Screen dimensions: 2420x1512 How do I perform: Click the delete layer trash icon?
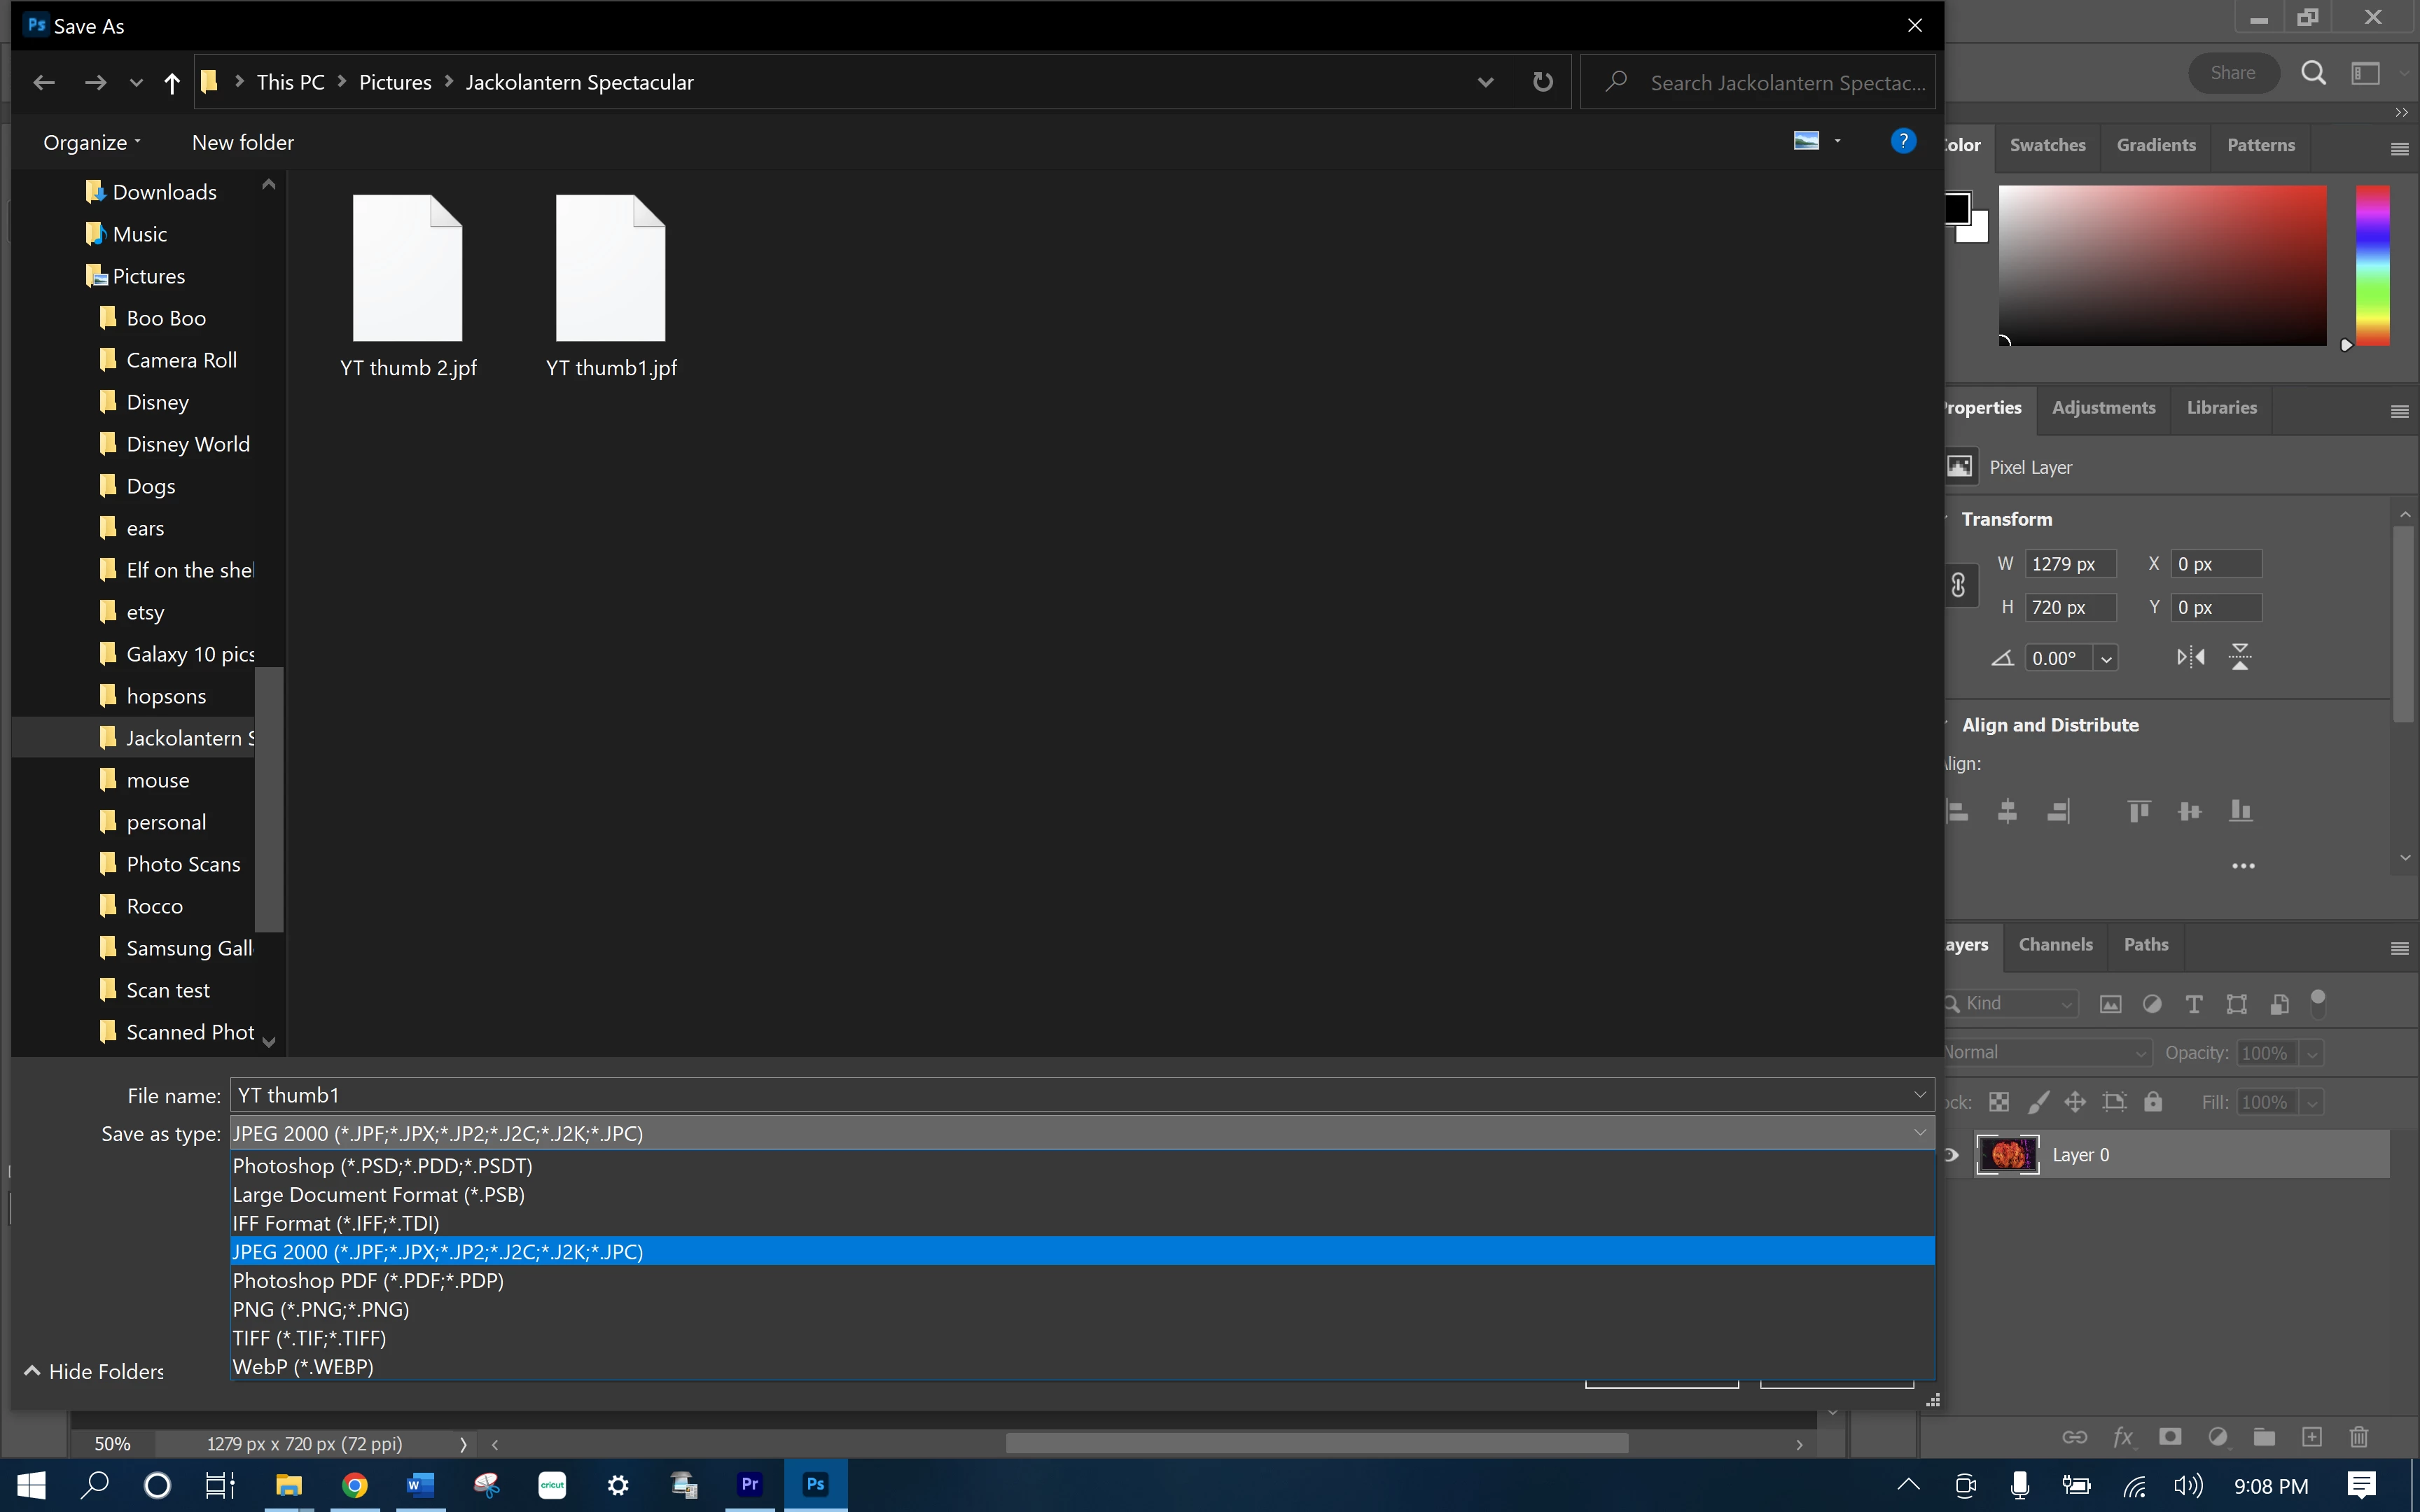(2358, 1437)
